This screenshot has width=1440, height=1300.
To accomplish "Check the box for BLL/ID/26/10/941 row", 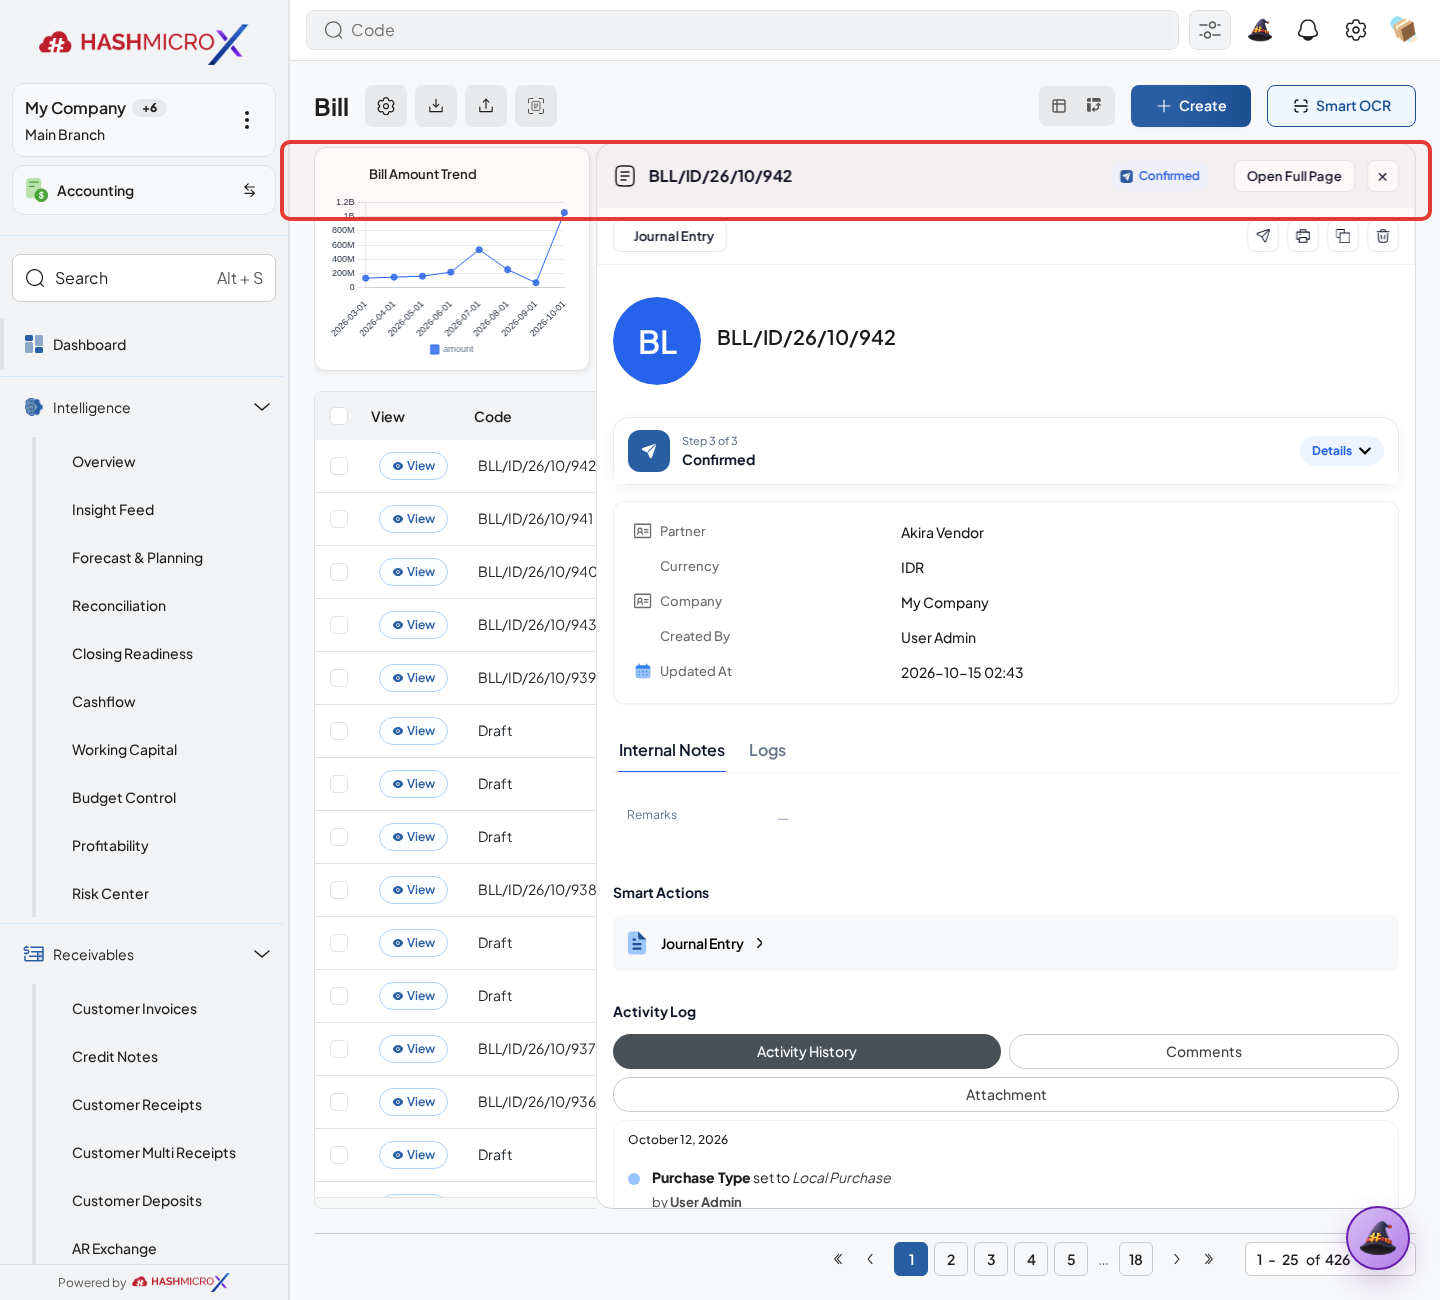I will point(339,519).
